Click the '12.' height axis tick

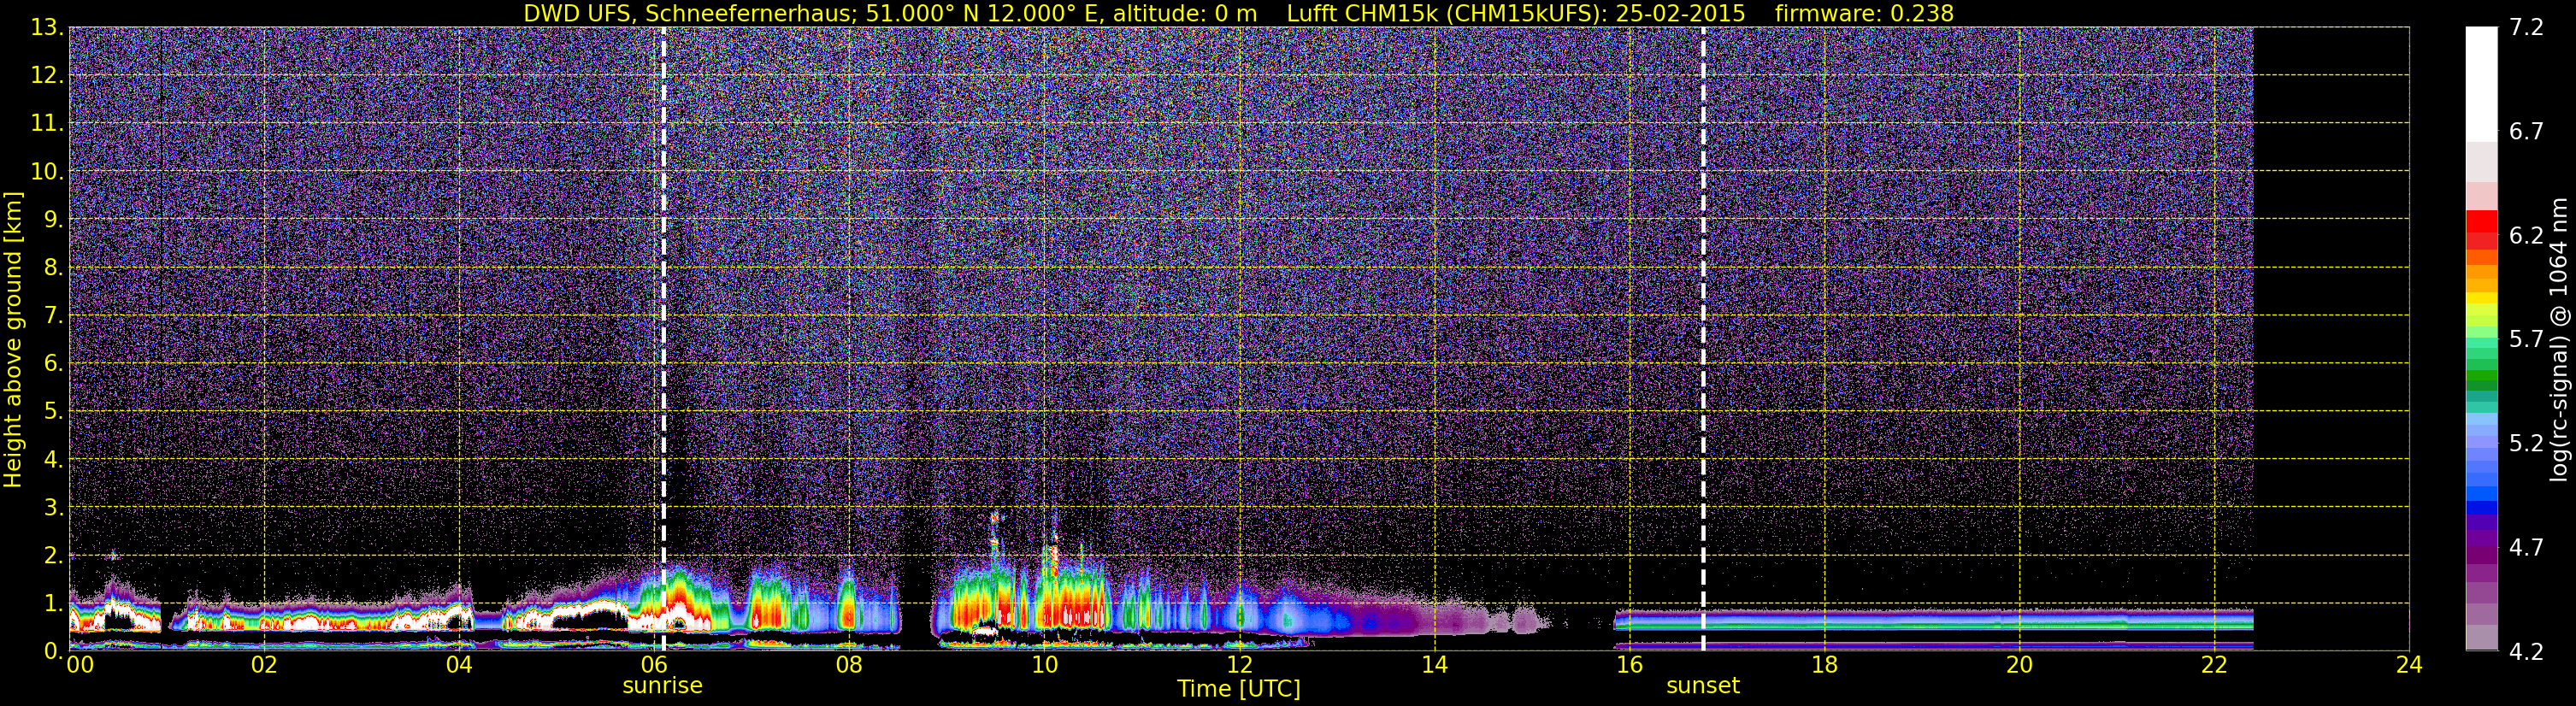click(46, 75)
